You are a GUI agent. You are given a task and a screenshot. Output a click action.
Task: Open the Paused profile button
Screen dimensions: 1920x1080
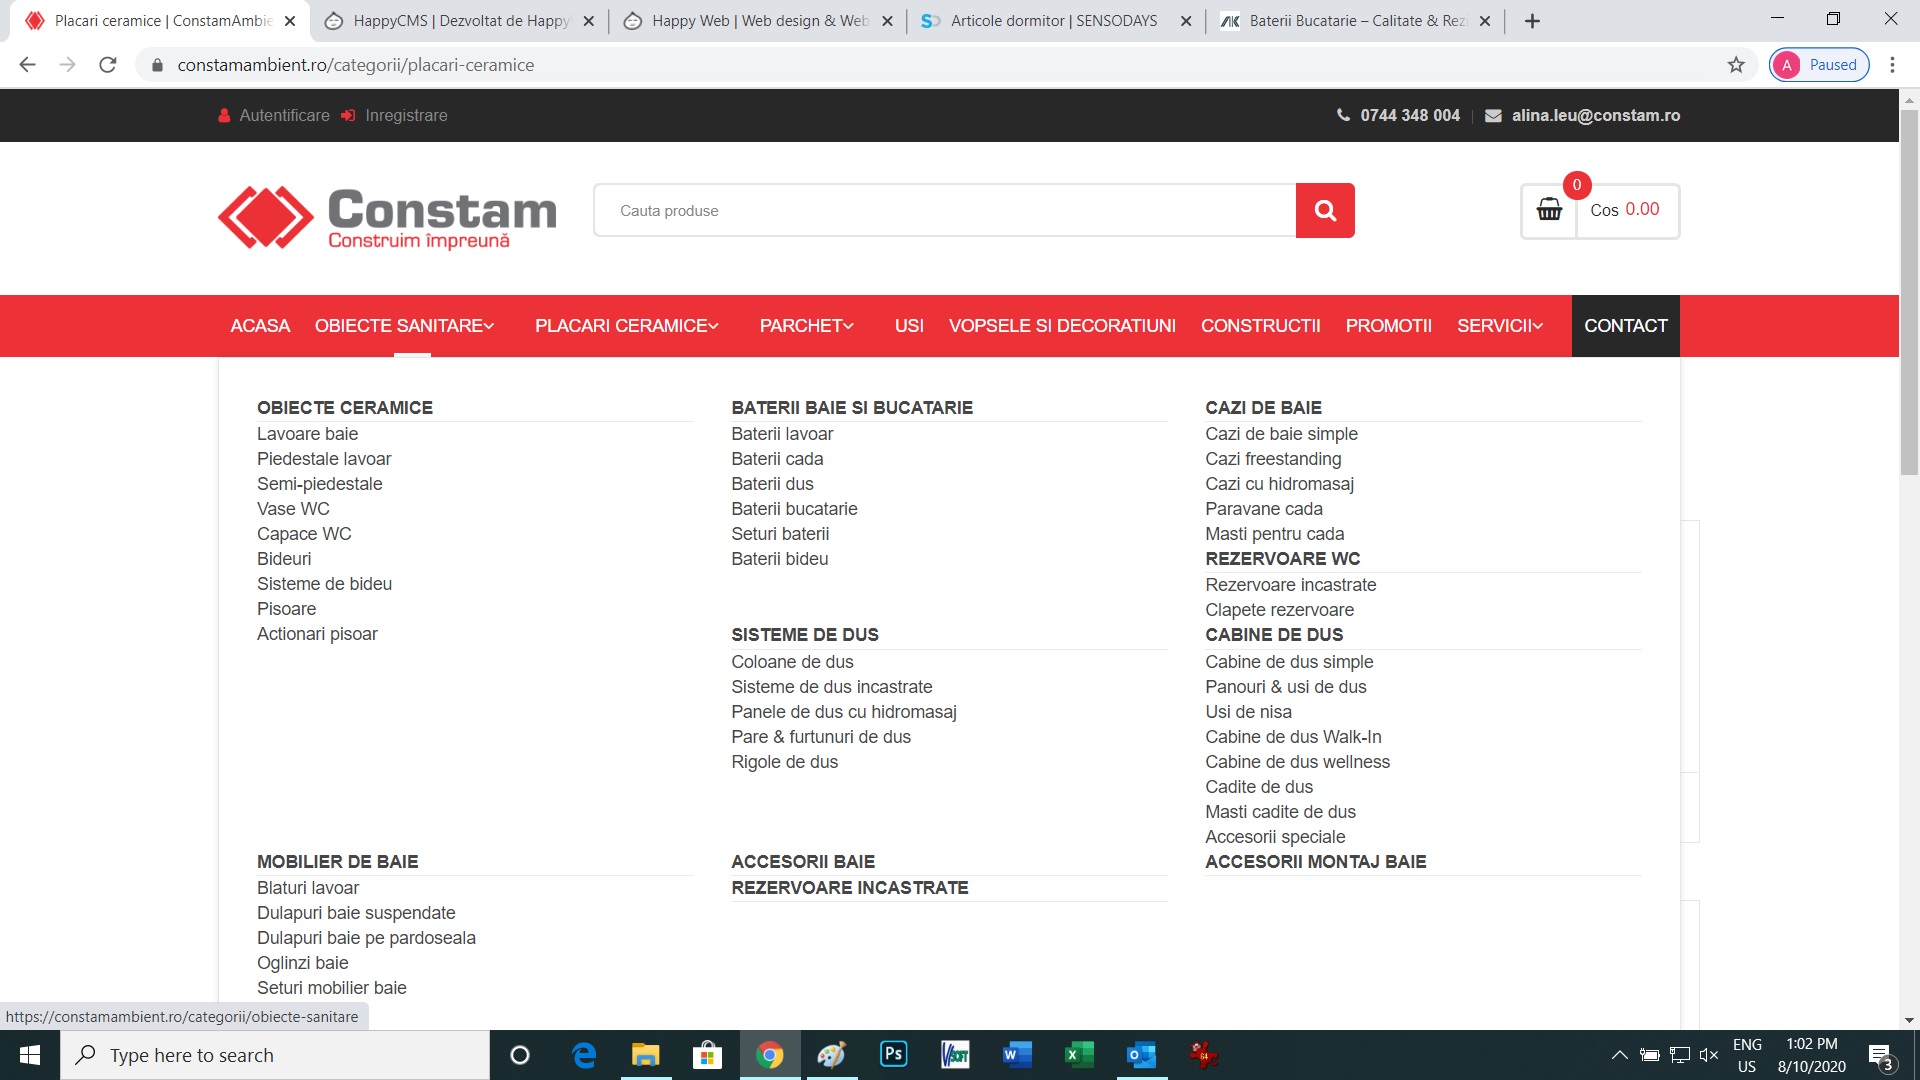point(1819,65)
